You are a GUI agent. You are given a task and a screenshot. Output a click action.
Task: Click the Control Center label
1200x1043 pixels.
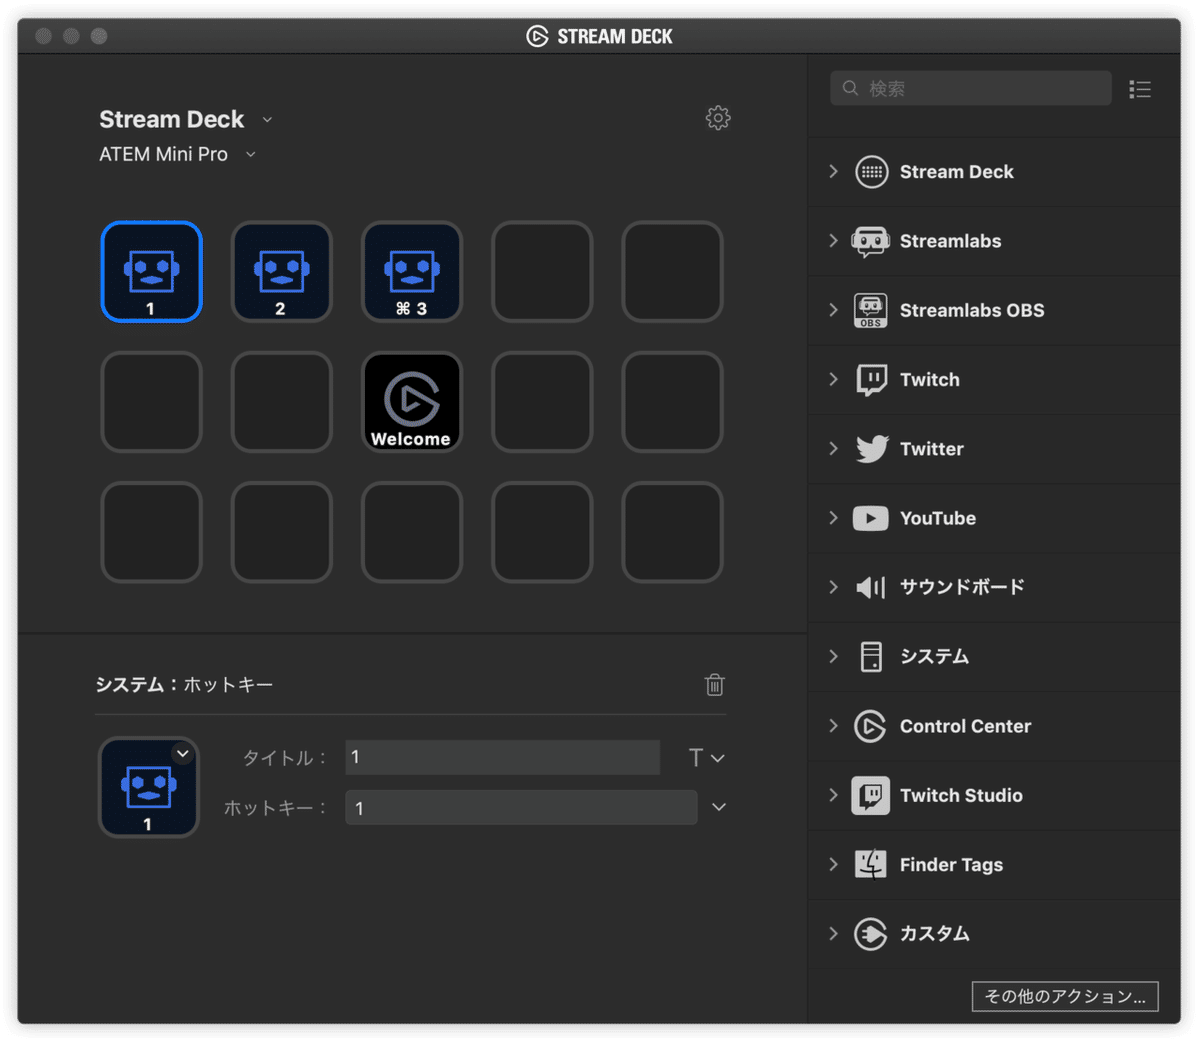tap(965, 726)
